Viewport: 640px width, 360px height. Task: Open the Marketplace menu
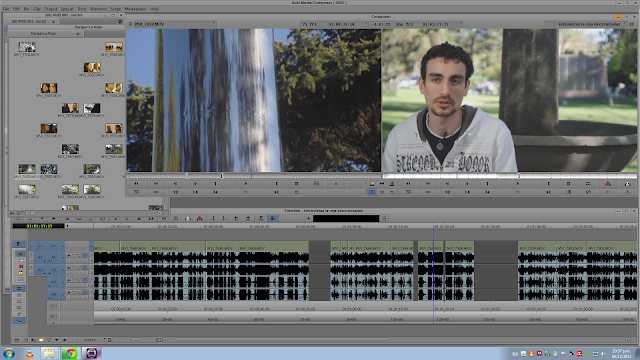click(x=135, y=9)
